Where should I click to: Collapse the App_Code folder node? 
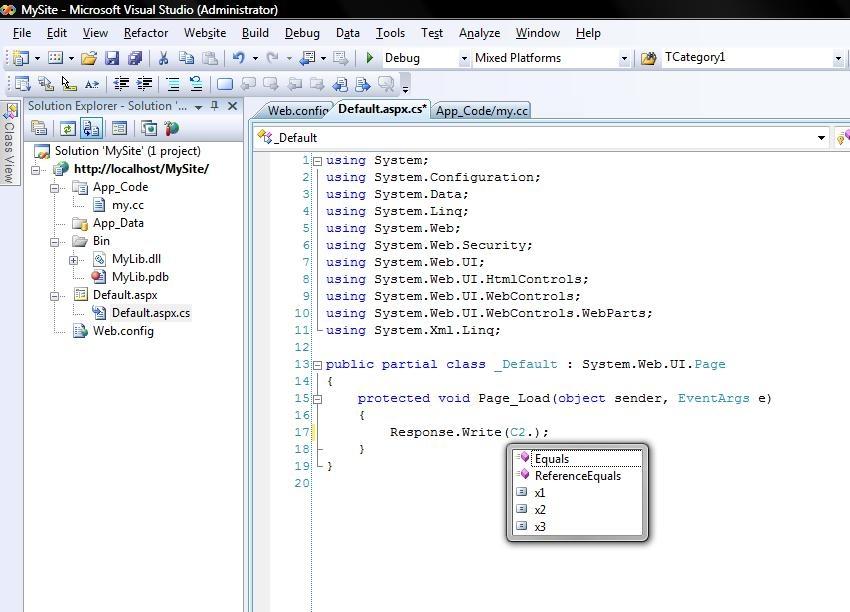point(55,188)
